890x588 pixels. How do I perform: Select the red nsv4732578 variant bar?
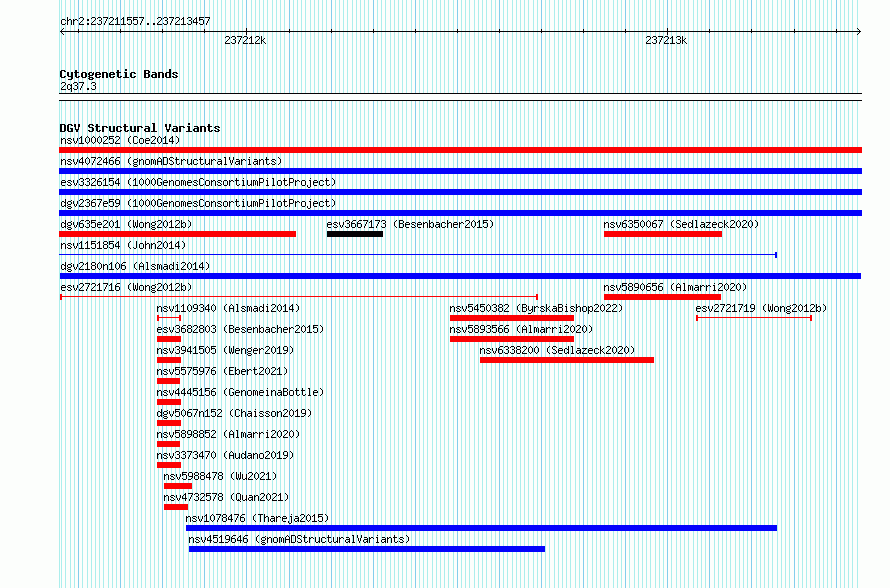pos(176,507)
